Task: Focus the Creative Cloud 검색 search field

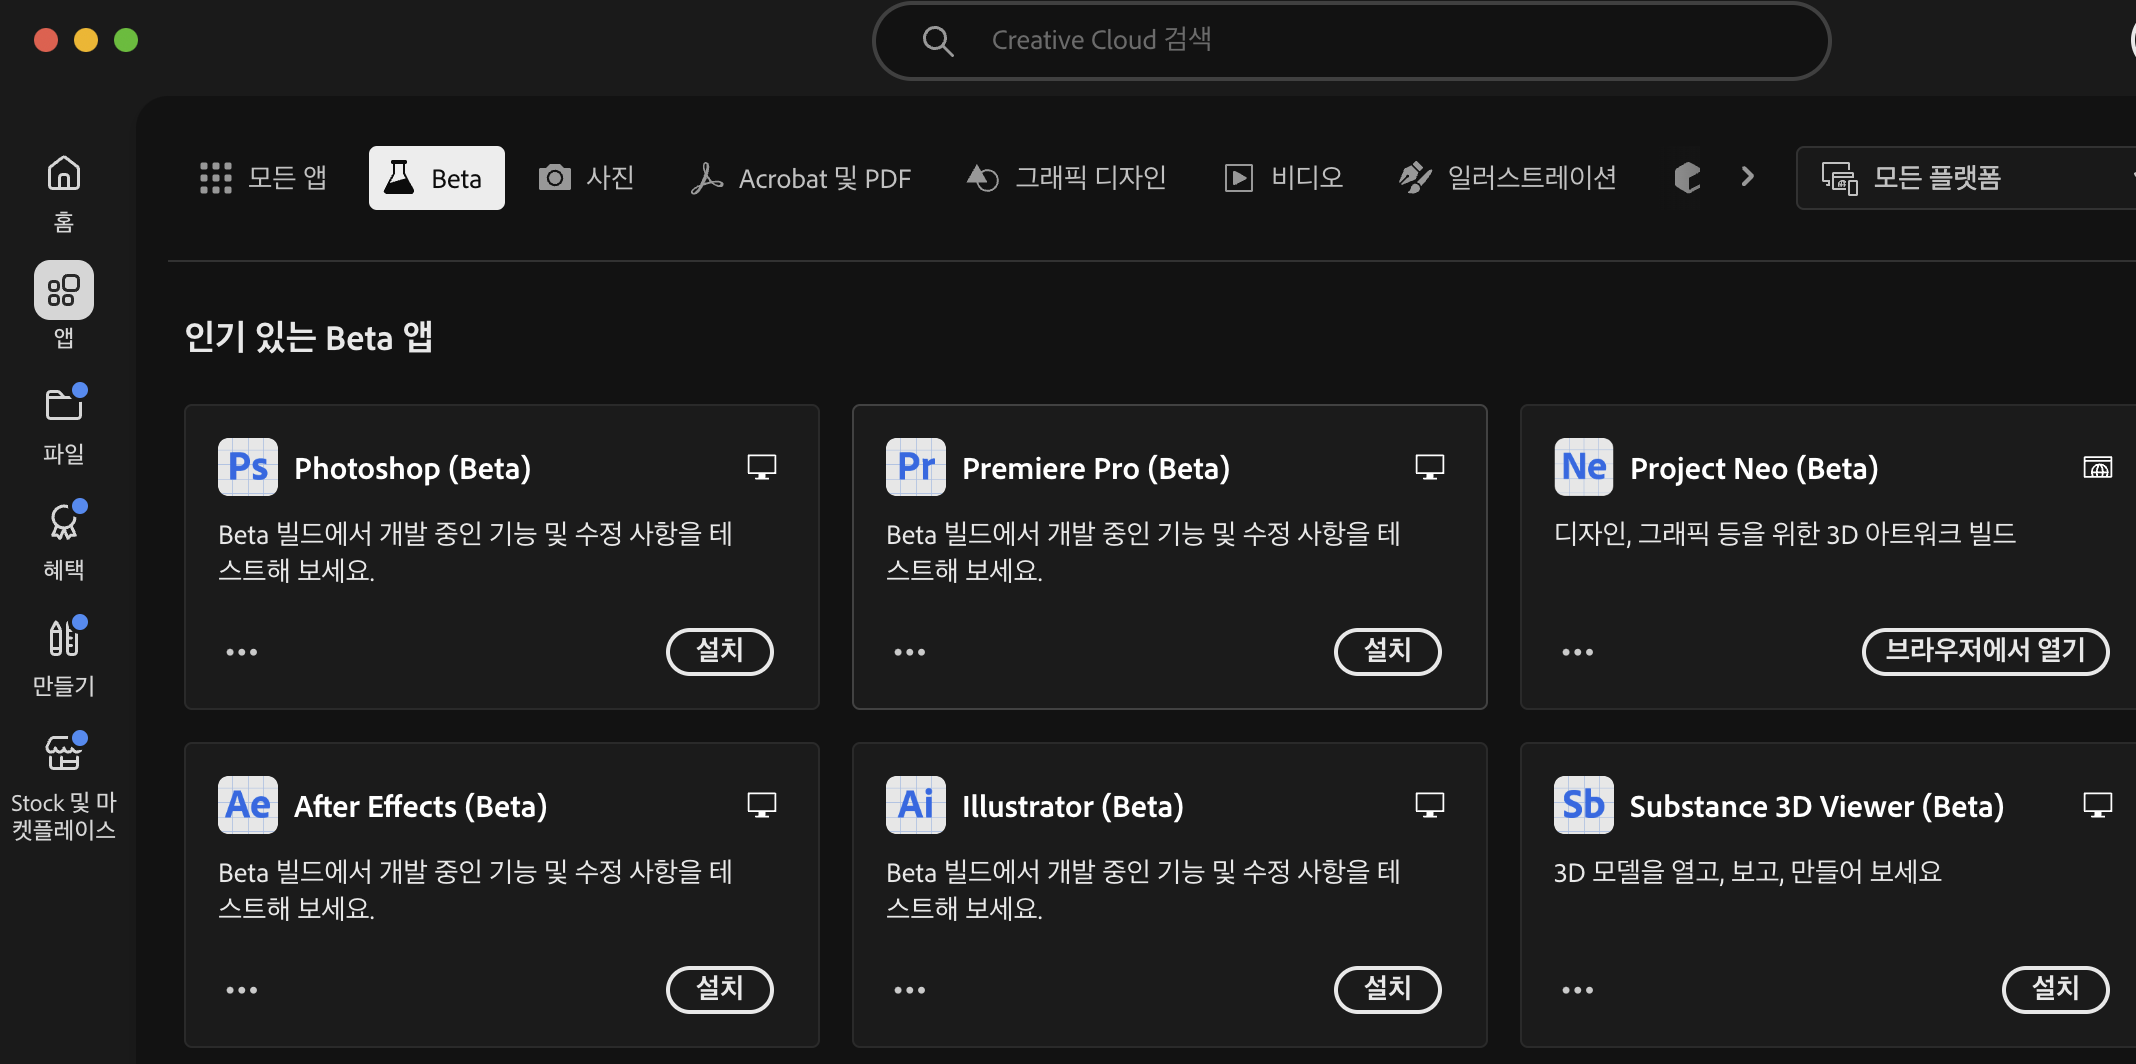Action: point(1352,41)
